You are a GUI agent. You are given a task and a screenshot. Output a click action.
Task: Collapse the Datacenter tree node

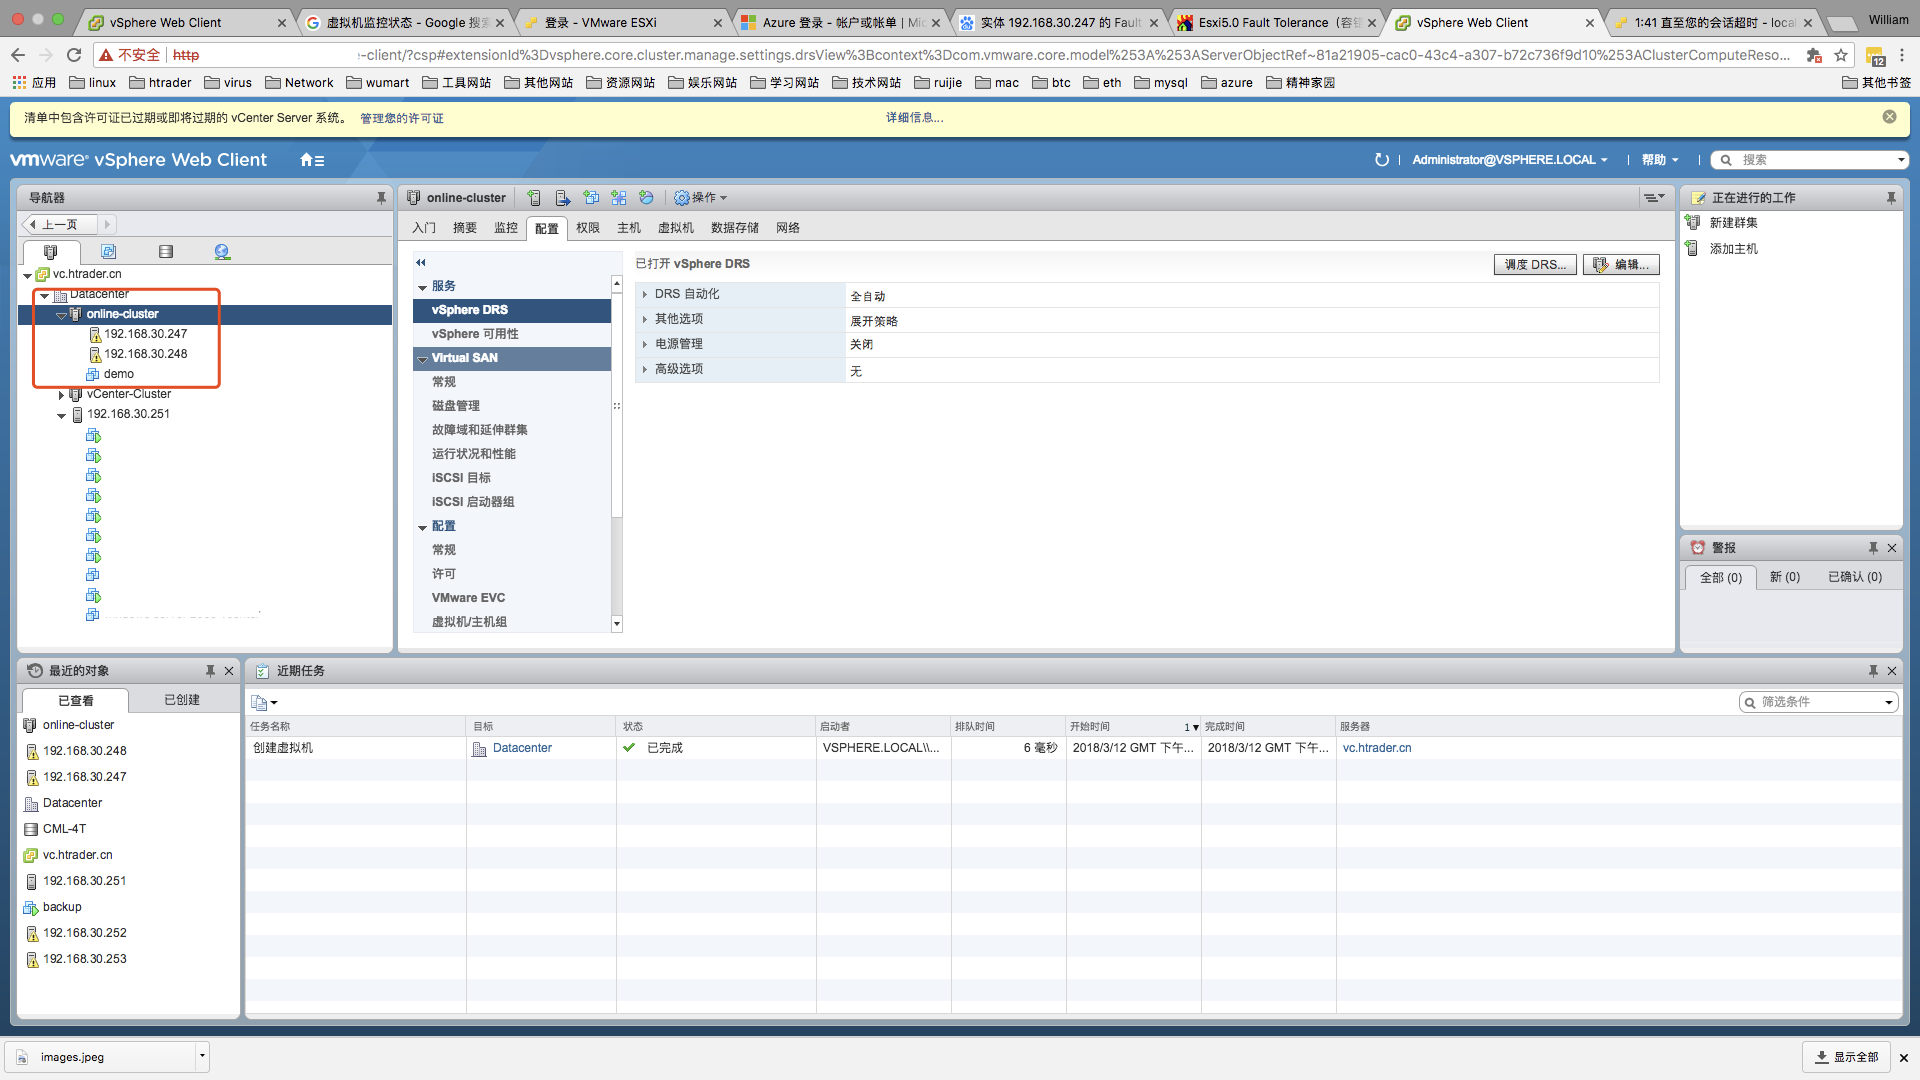tap(45, 296)
